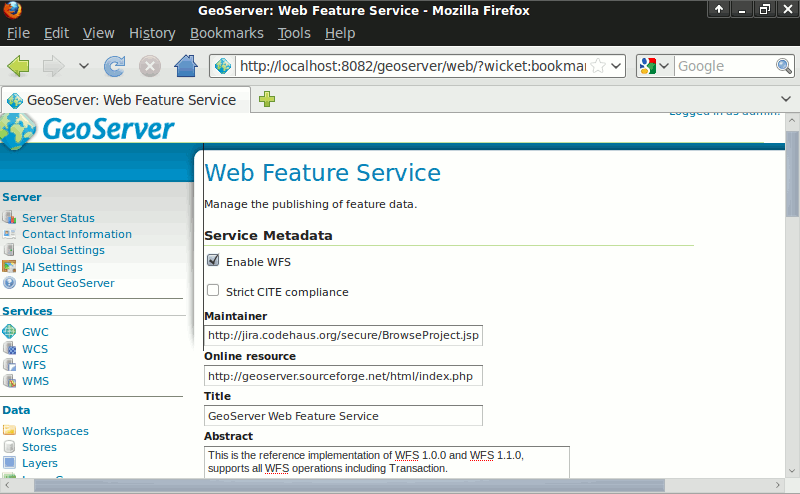Click the JAI Settings icon

pyautogui.click(x=9, y=266)
